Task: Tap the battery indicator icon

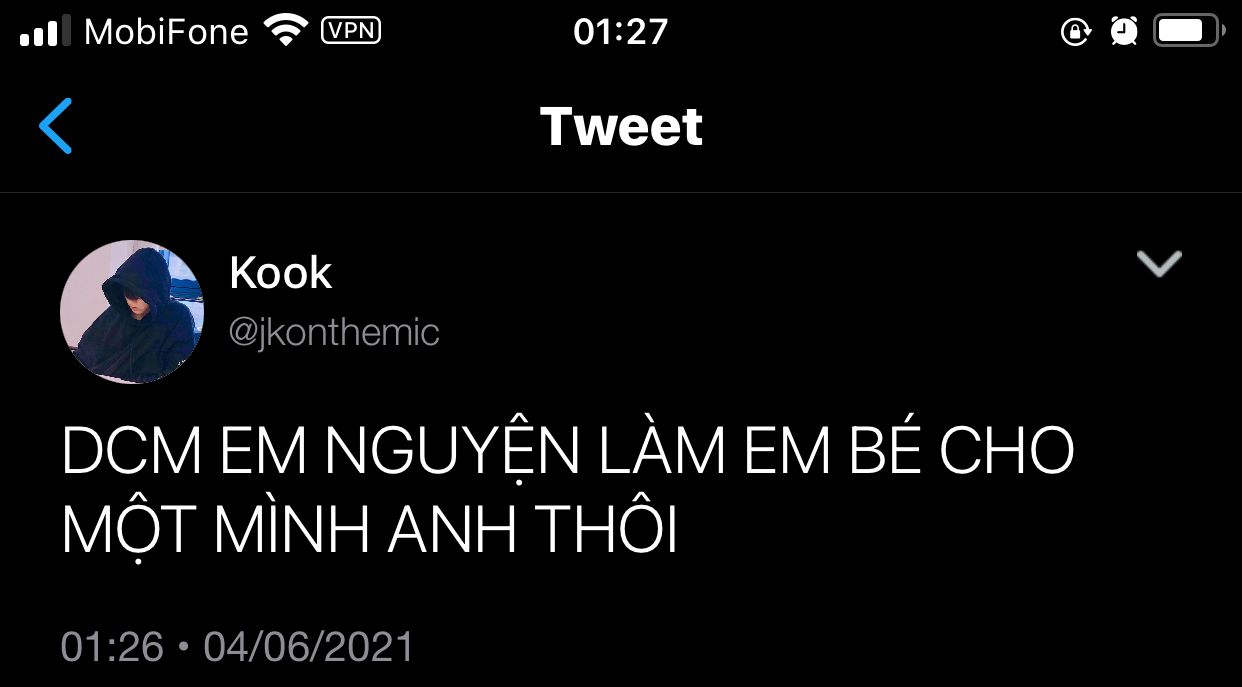Action: [1188, 31]
